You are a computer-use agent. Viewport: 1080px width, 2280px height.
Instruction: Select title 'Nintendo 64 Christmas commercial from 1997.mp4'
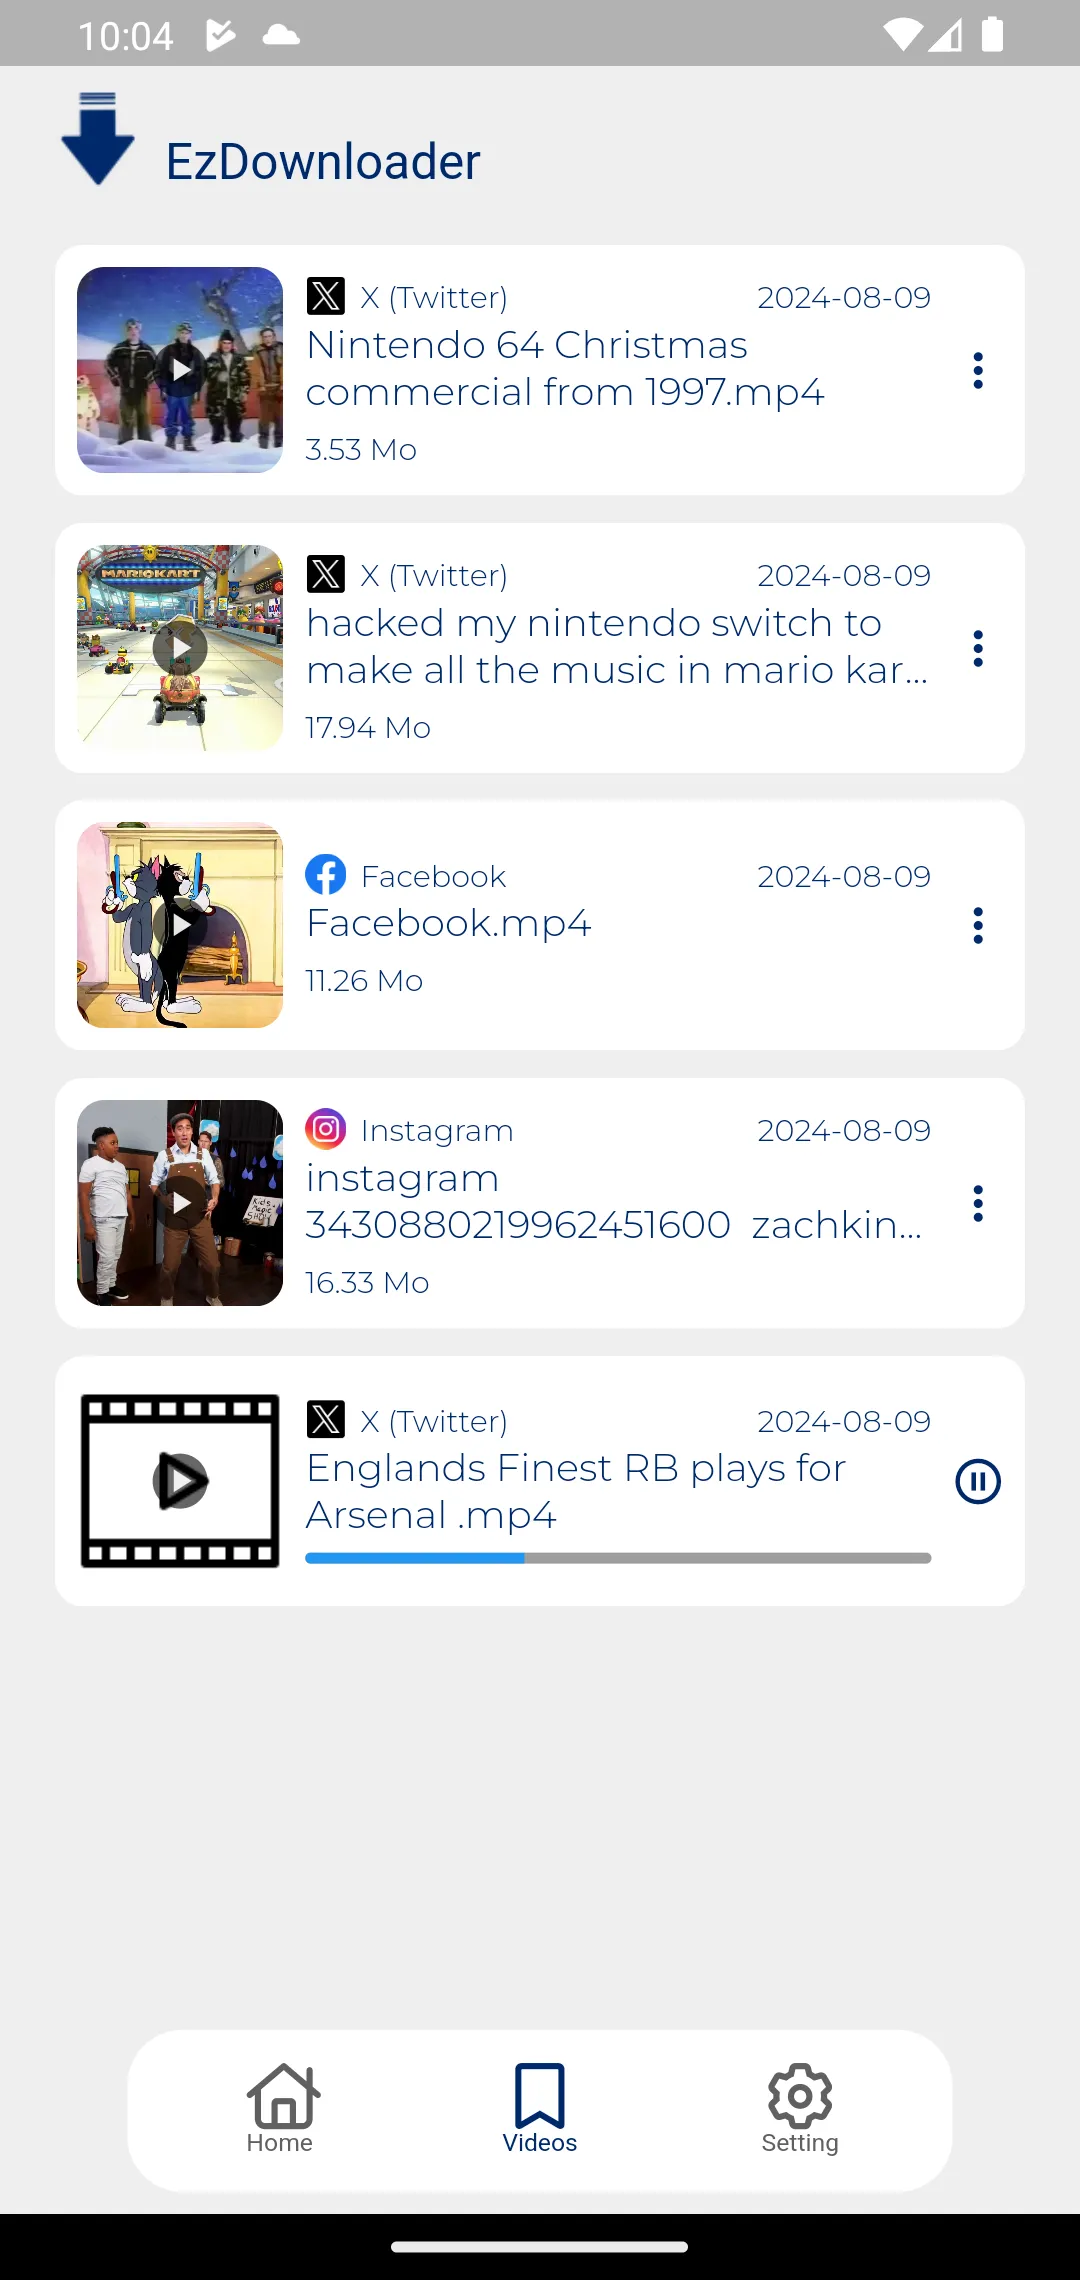click(x=565, y=368)
